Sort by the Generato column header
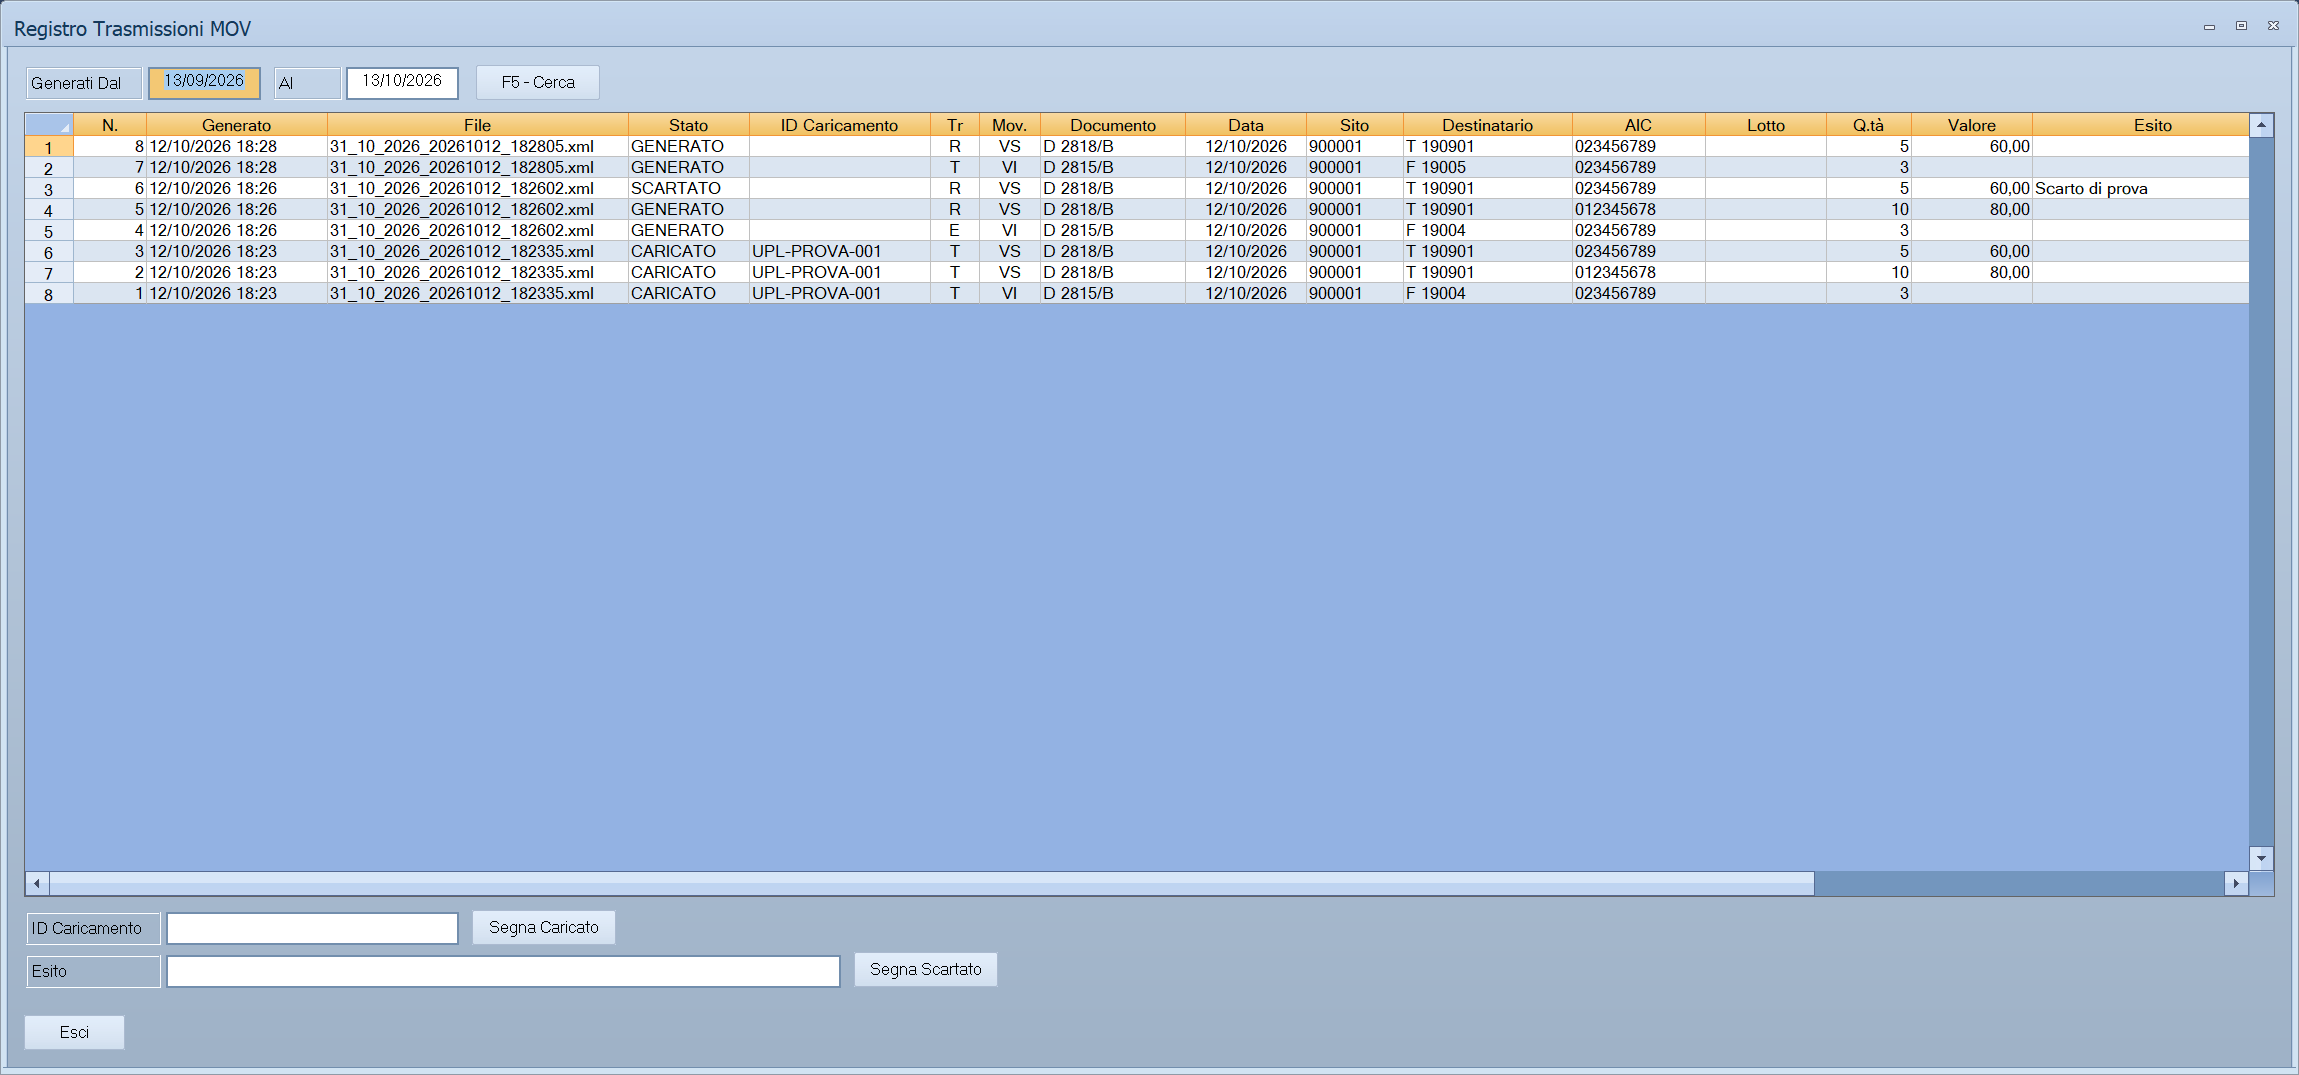2299x1075 pixels. click(237, 125)
